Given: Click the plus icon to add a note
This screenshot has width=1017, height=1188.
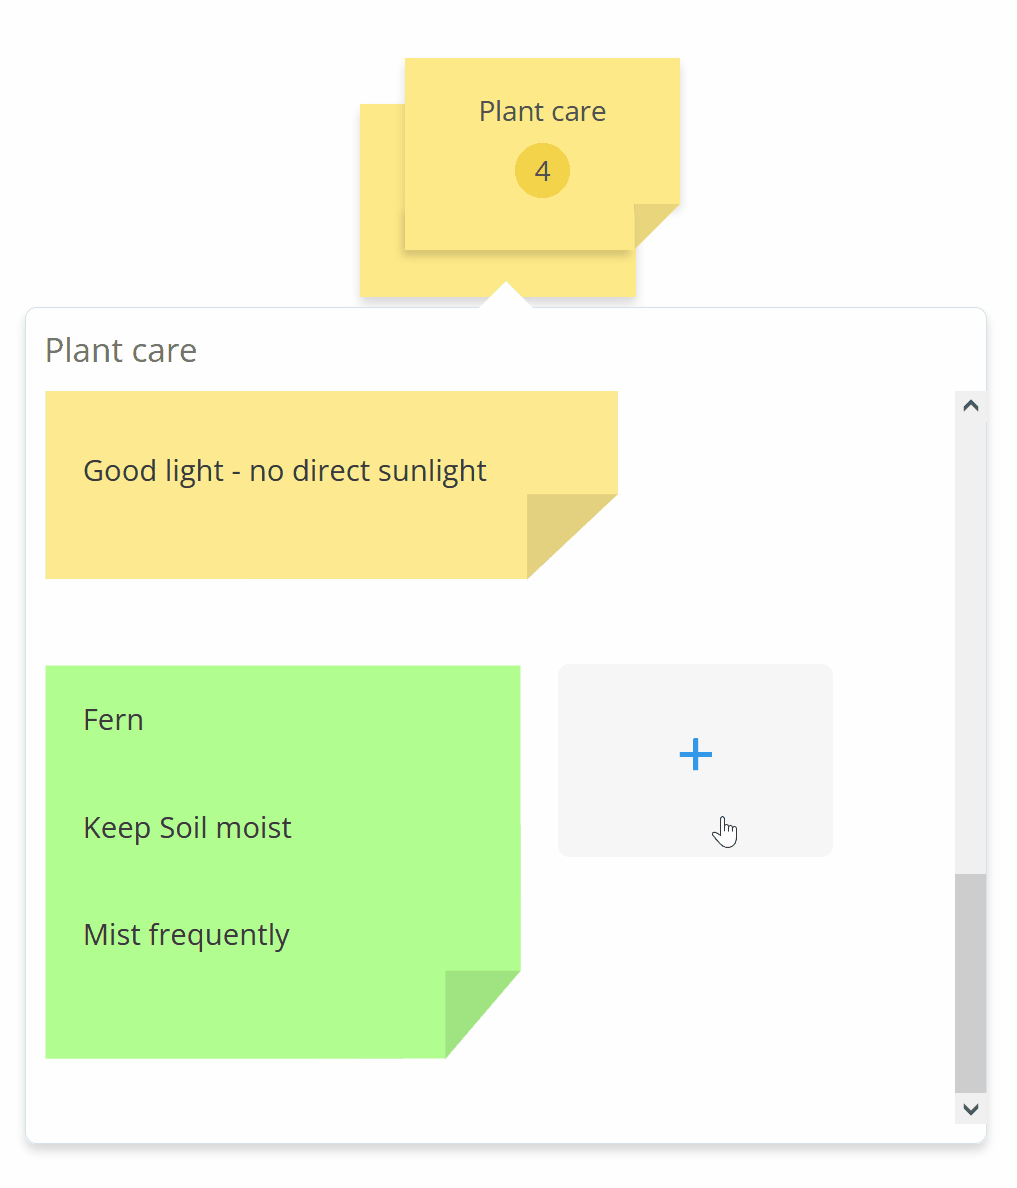Looking at the screenshot, I should coord(694,754).
